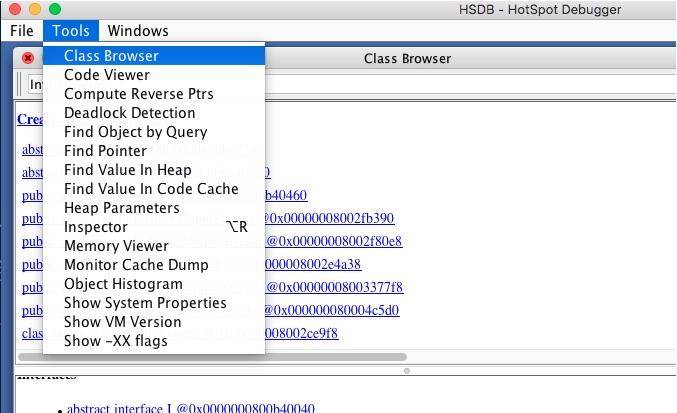Show Heap Parameters
Screen dimensions: 677x413
(x=154, y=208)
